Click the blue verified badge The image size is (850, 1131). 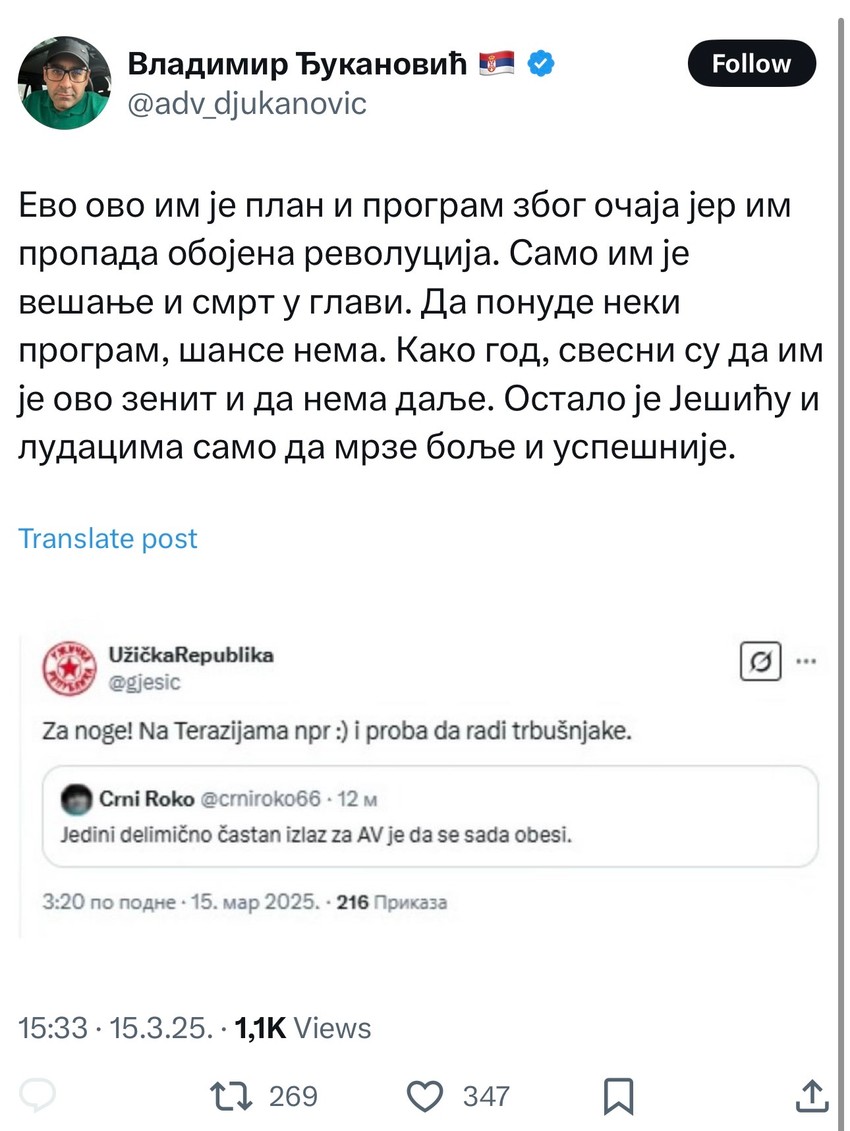(x=541, y=65)
